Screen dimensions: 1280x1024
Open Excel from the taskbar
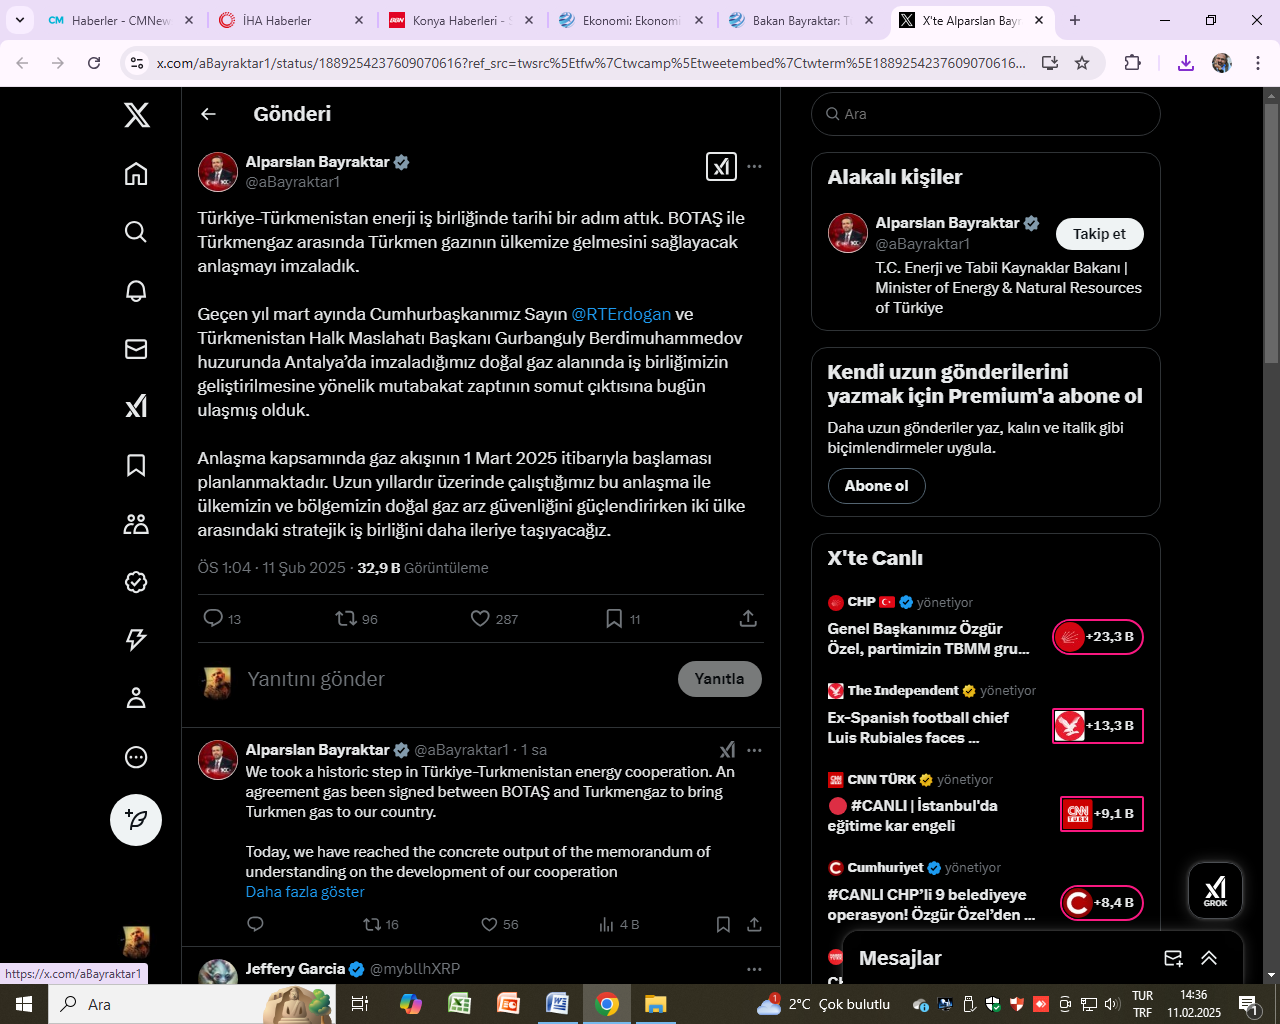click(x=460, y=1004)
